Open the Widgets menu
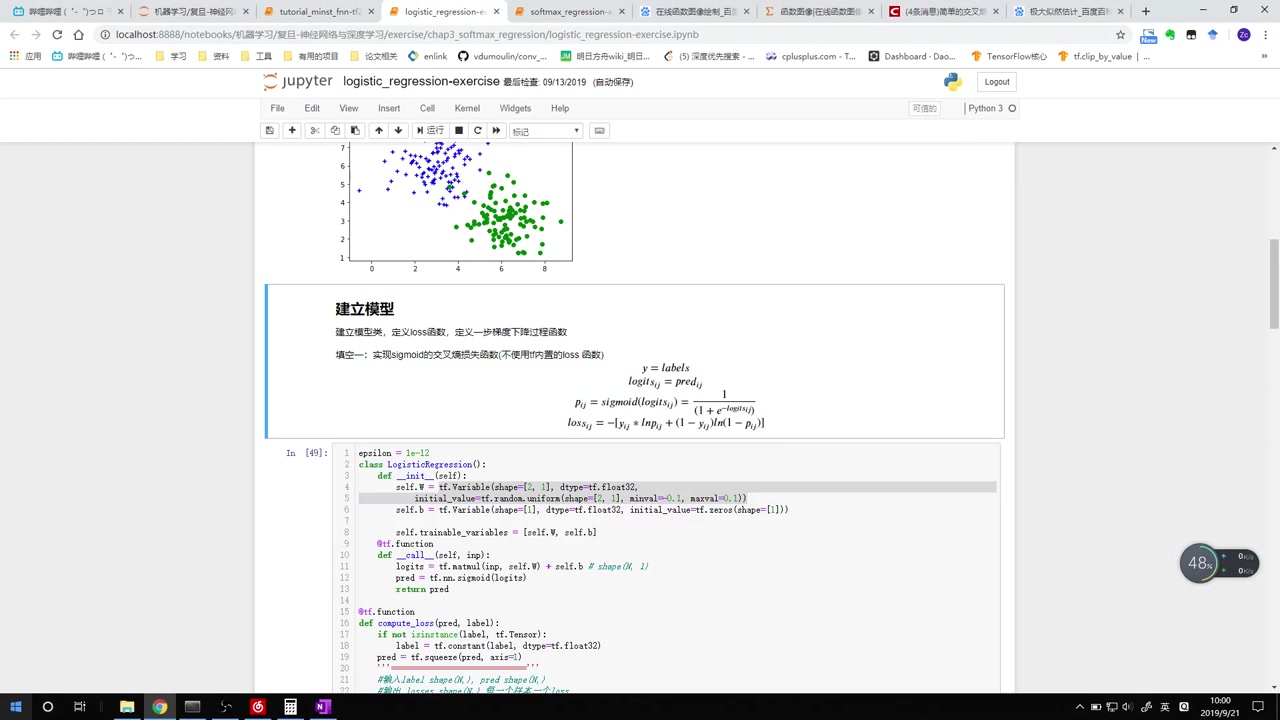This screenshot has width=1280, height=720. pos(515,108)
